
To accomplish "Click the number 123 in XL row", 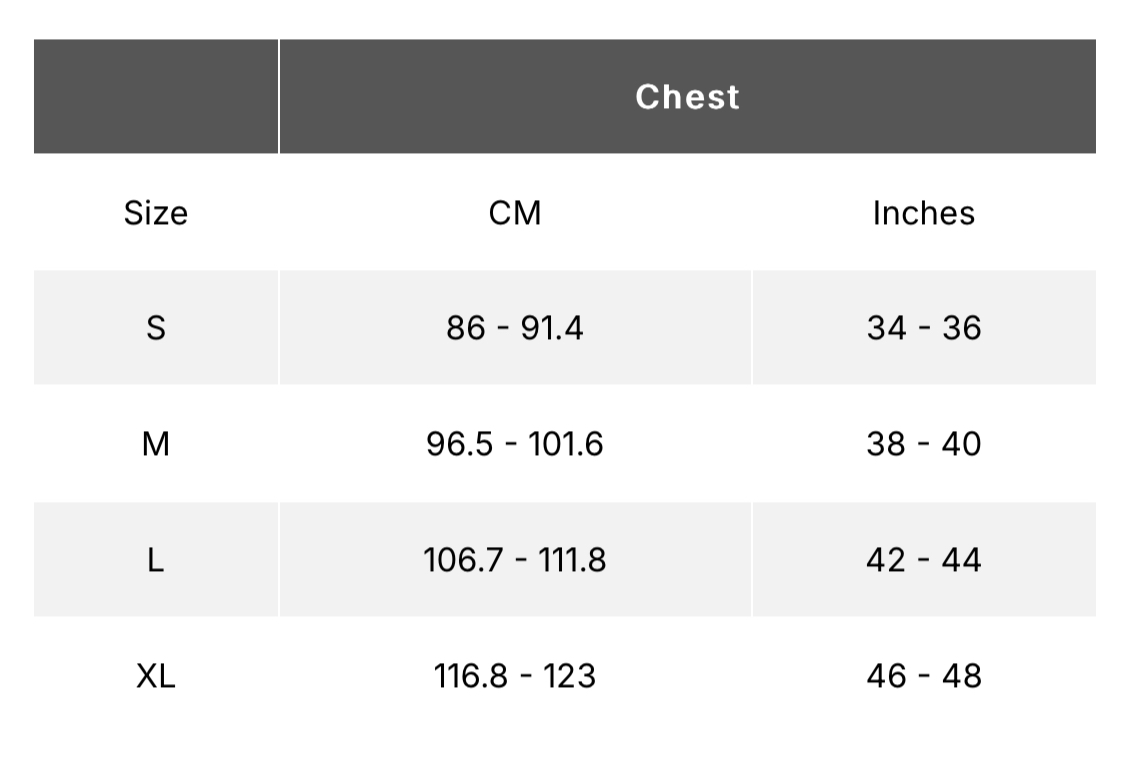I will [x=569, y=675].
